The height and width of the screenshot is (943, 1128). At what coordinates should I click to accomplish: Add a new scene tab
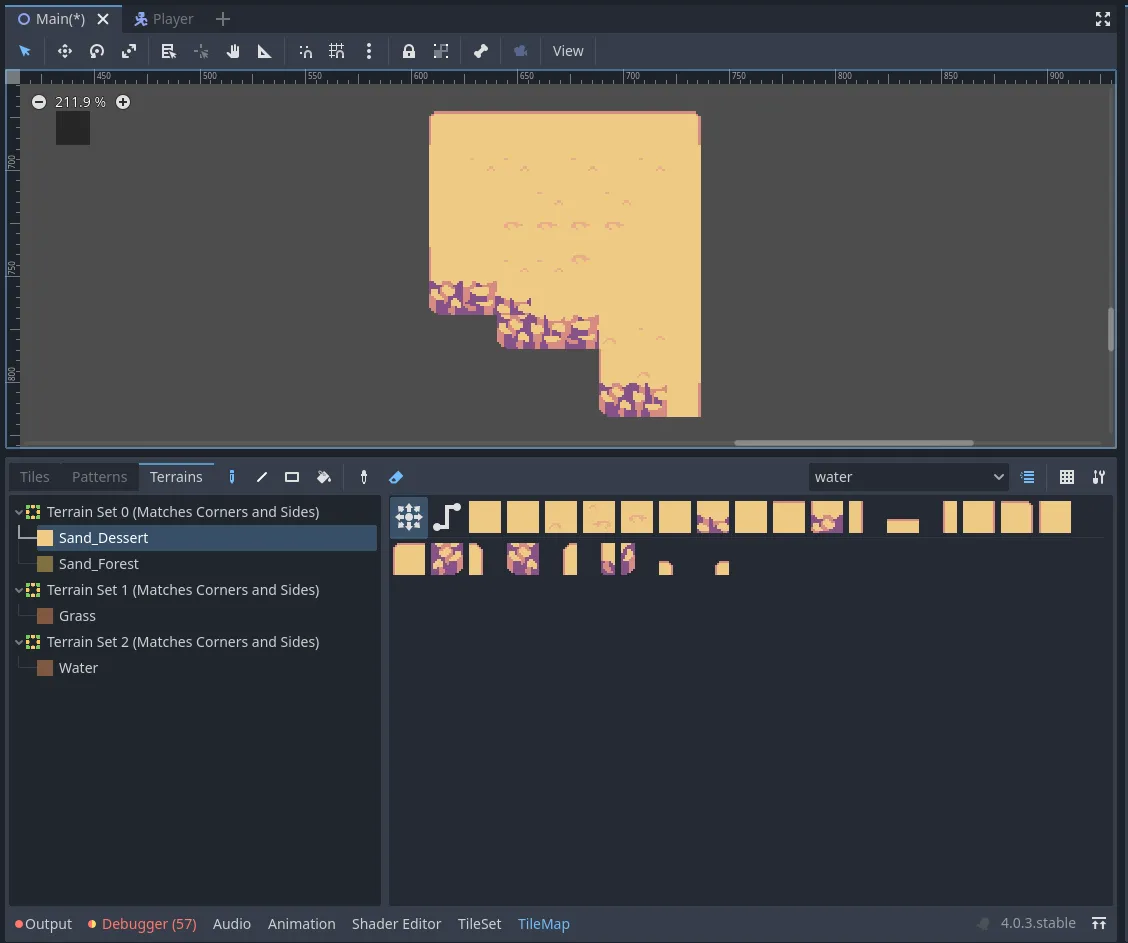[x=223, y=19]
